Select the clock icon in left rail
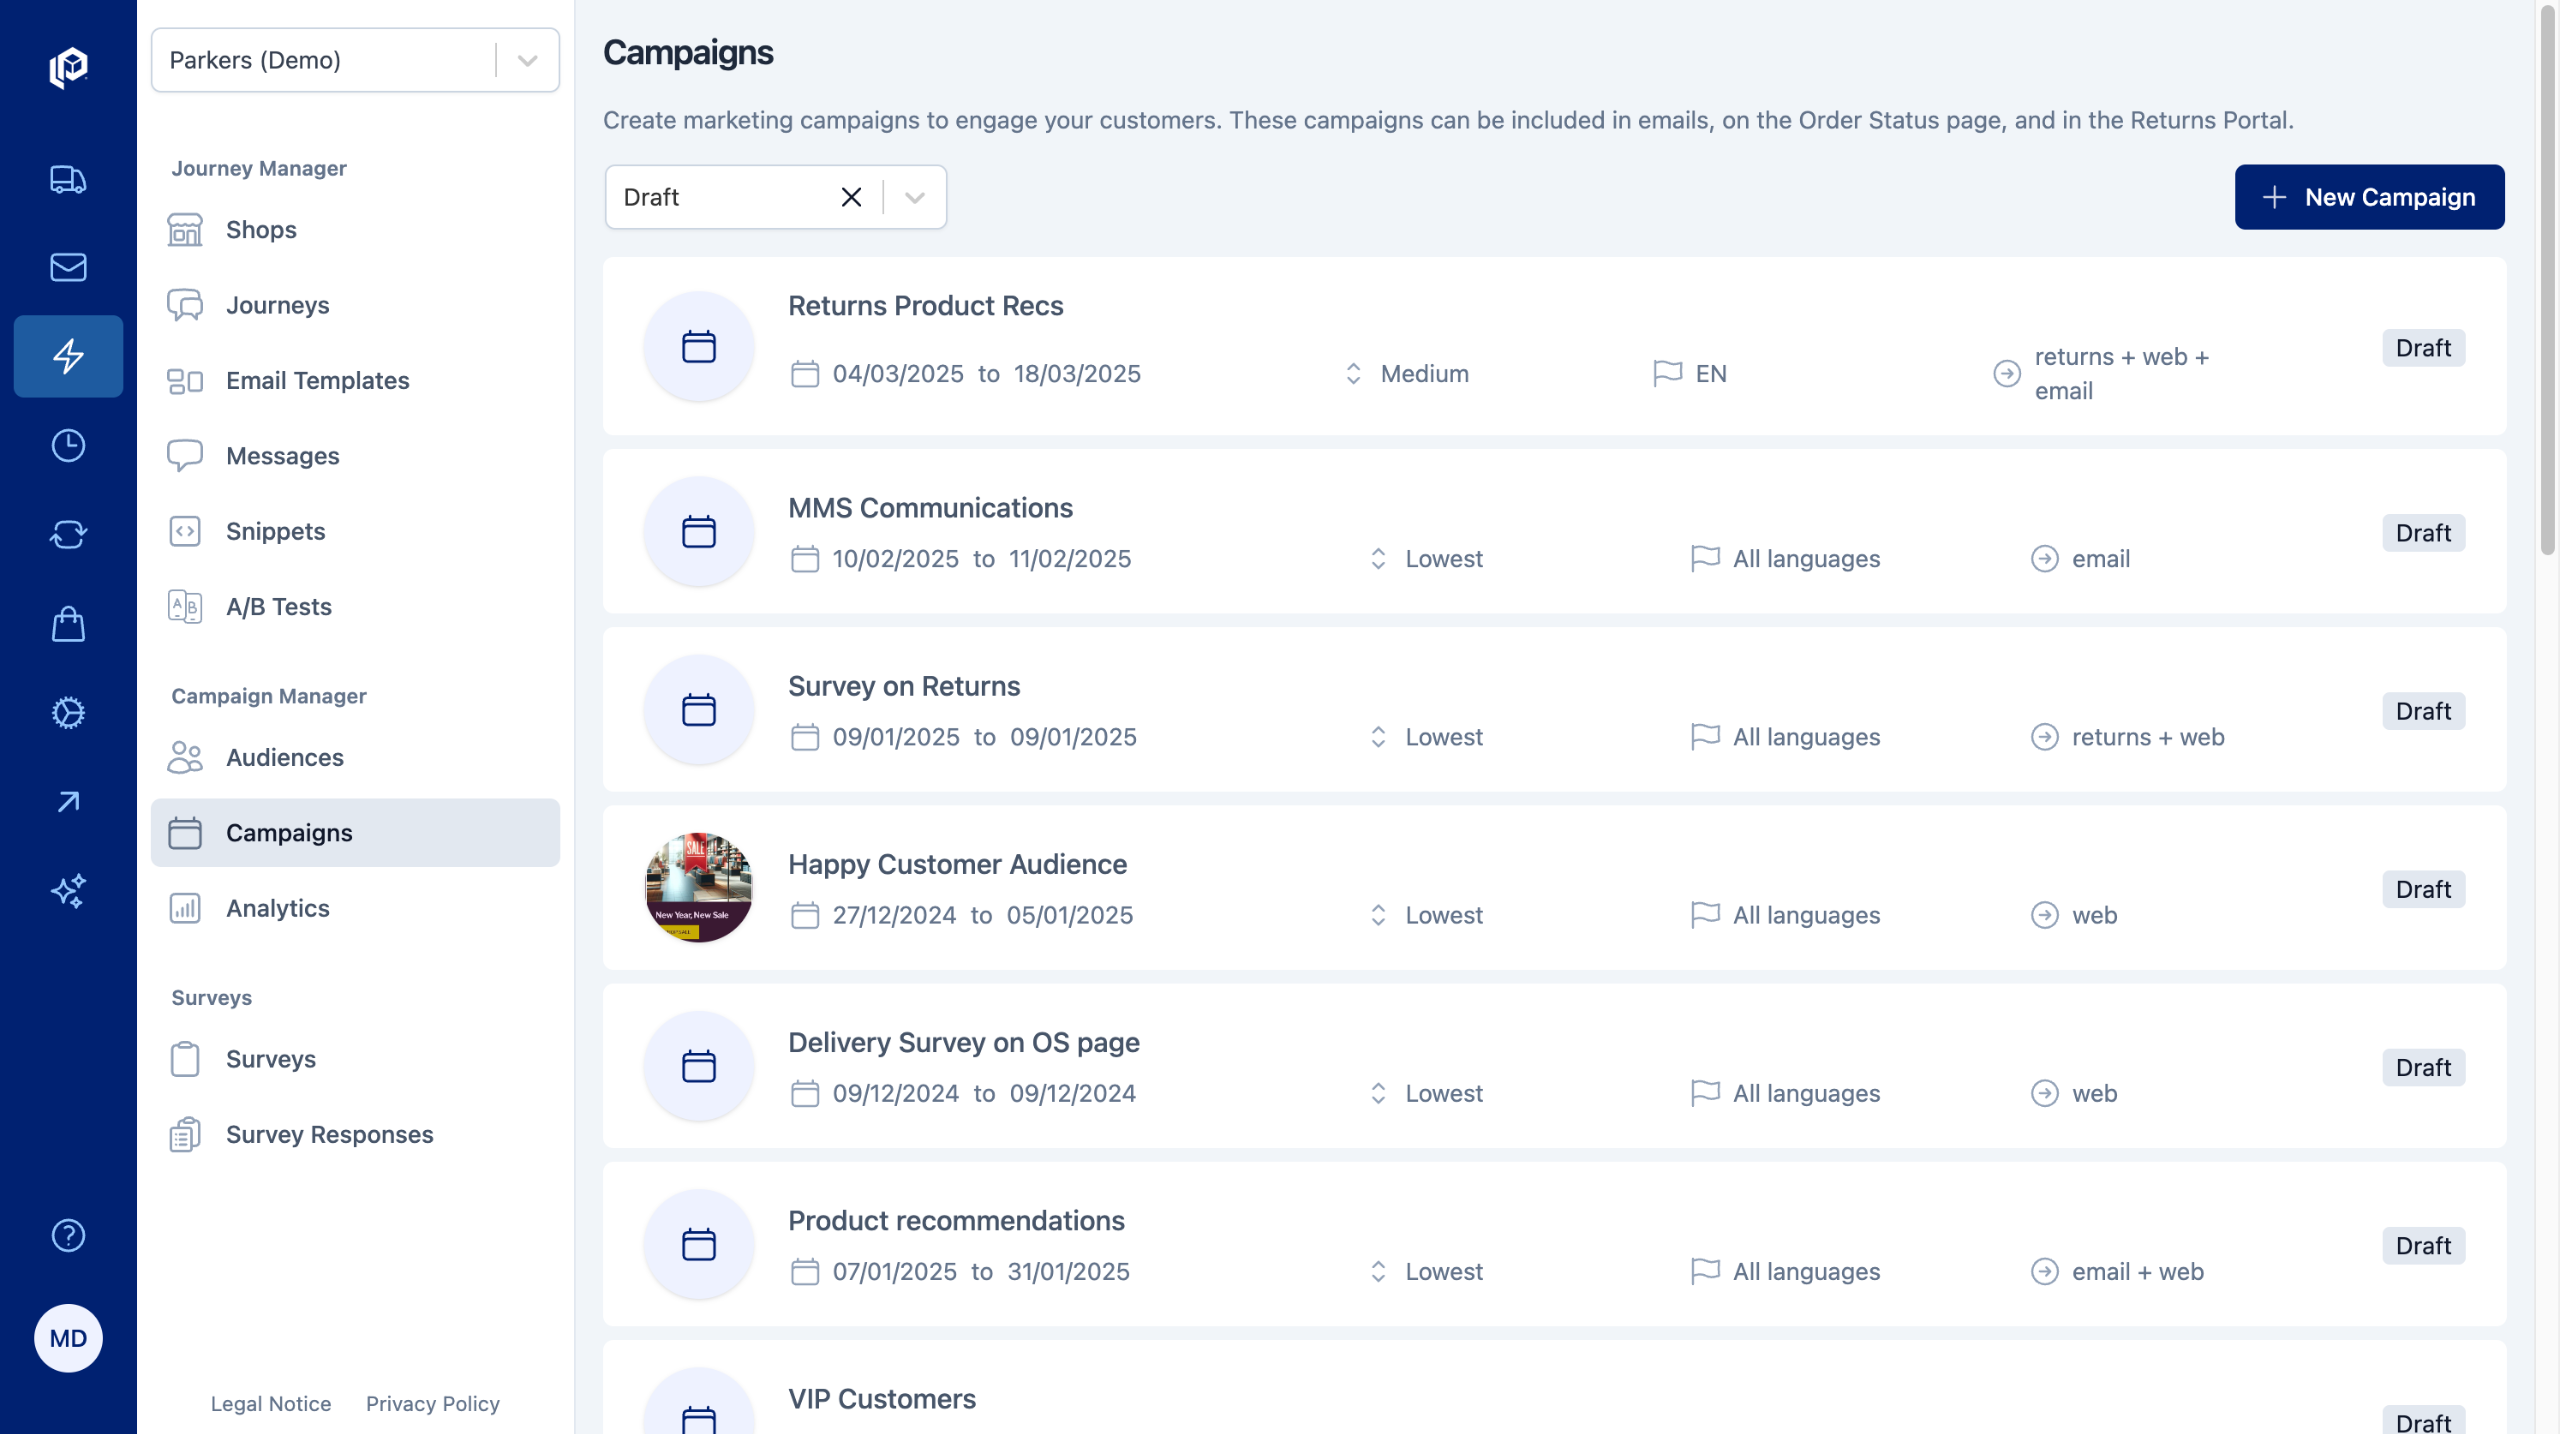 pyautogui.click(x=68, y=446)
